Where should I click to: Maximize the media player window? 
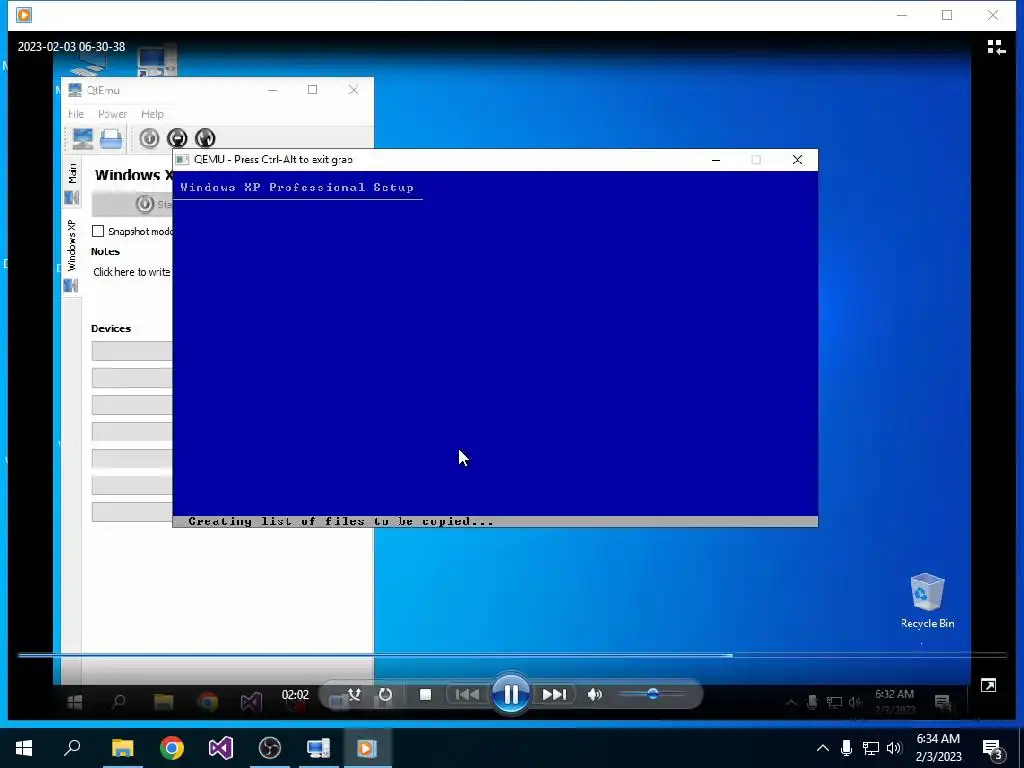947,15
